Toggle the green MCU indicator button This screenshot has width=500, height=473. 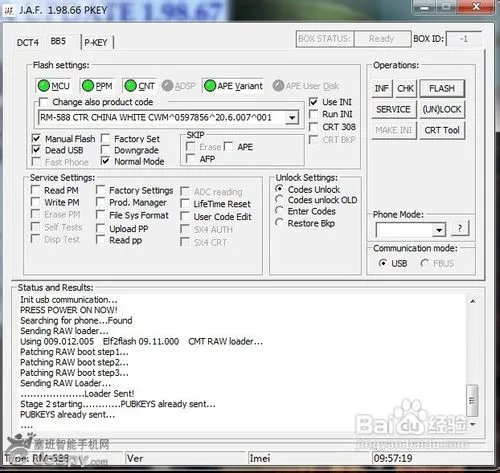click(x=53, y=86)
